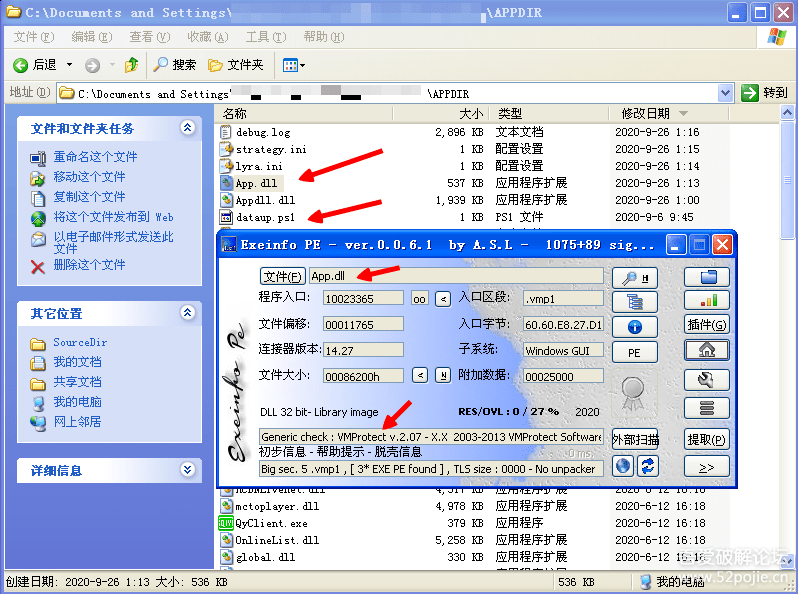Image resolution: width=798 pixels, height=594 pixels.
Task: Expand the Details info panel
Action: (187, 470)
